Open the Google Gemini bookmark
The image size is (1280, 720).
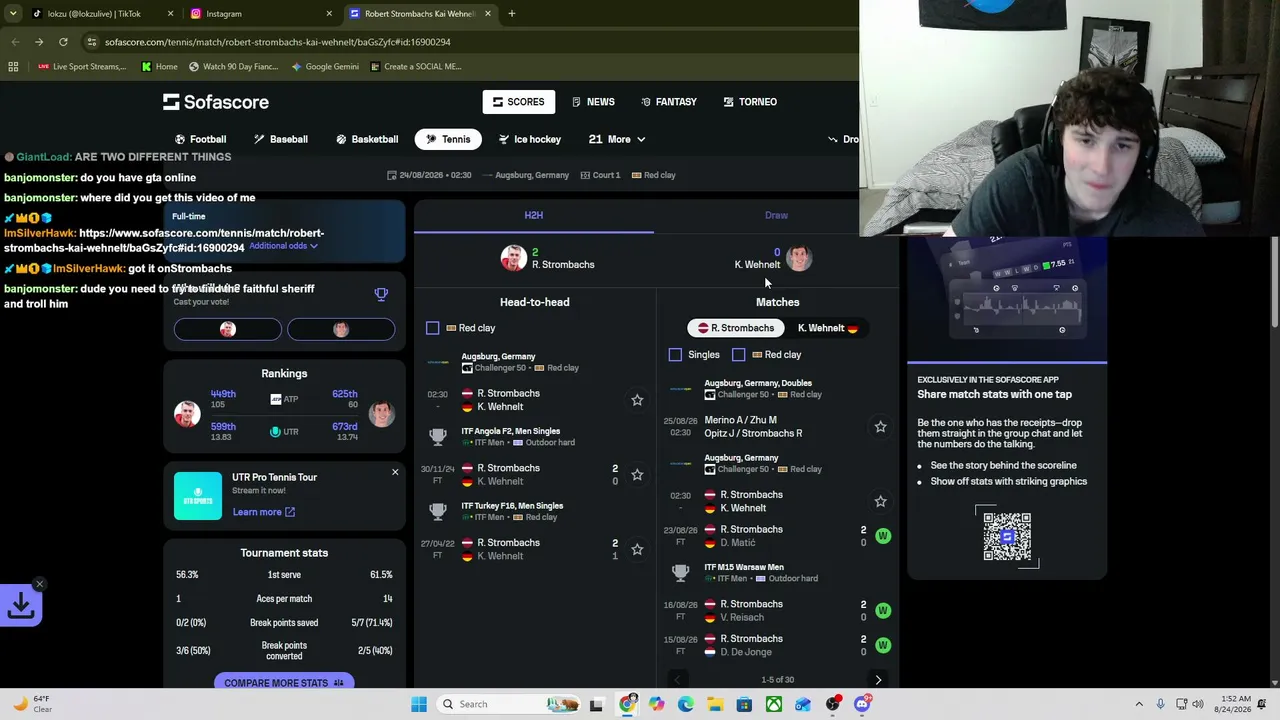coord(325,67)
